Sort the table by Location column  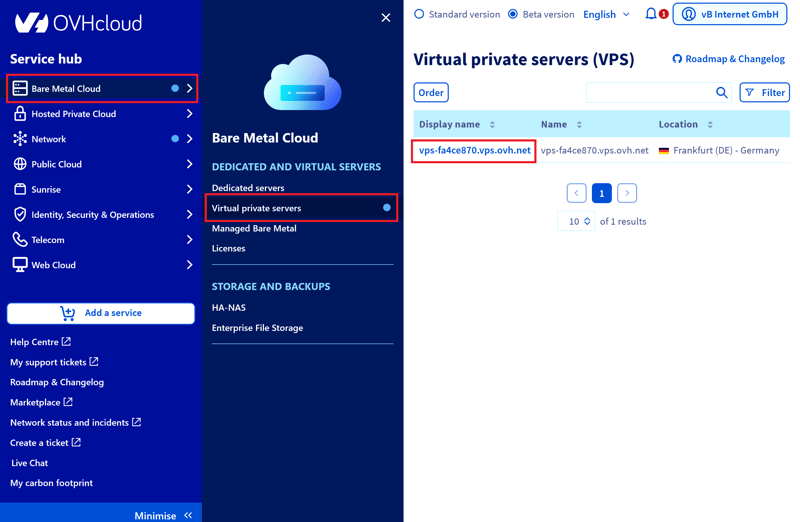pos(710,125)
